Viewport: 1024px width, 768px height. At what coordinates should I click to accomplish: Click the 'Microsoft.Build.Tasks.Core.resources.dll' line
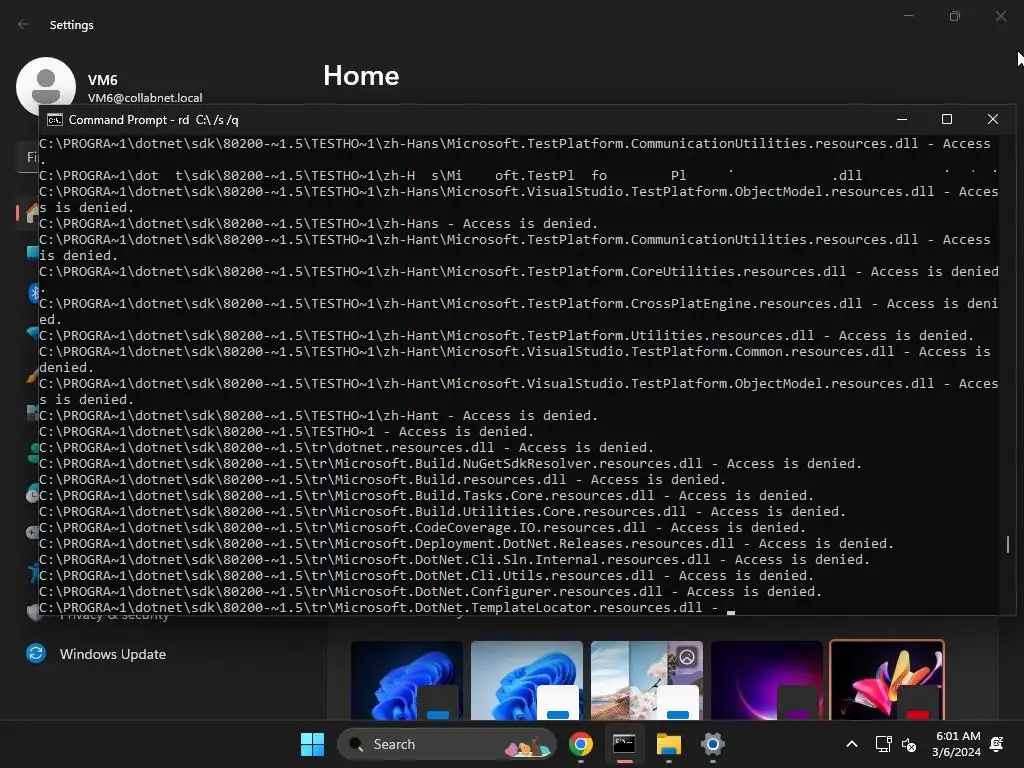tap(426, 496)
